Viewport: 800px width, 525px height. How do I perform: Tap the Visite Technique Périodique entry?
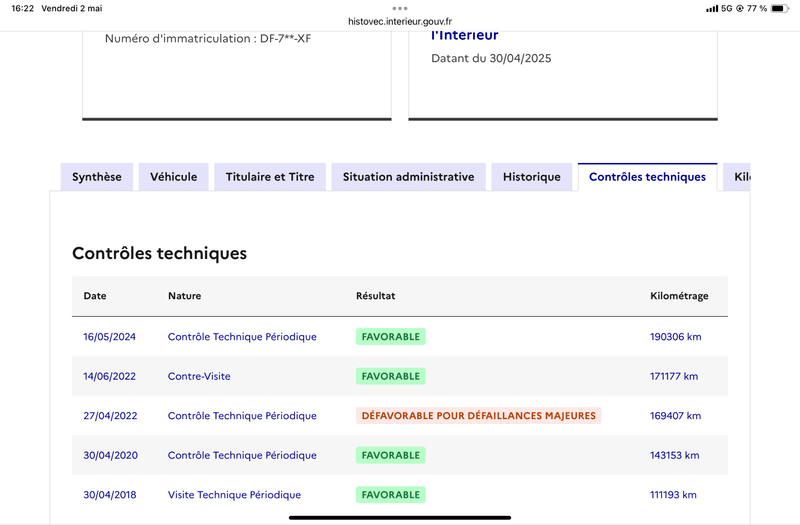[x=234, y=495]
